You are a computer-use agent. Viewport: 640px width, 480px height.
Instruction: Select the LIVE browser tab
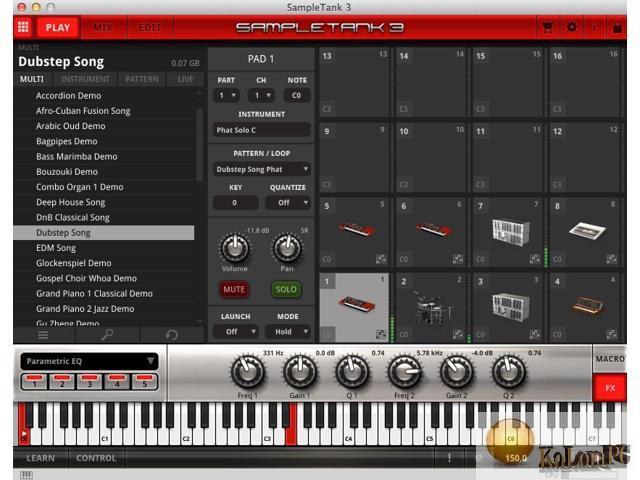click(x=185, y=79)
